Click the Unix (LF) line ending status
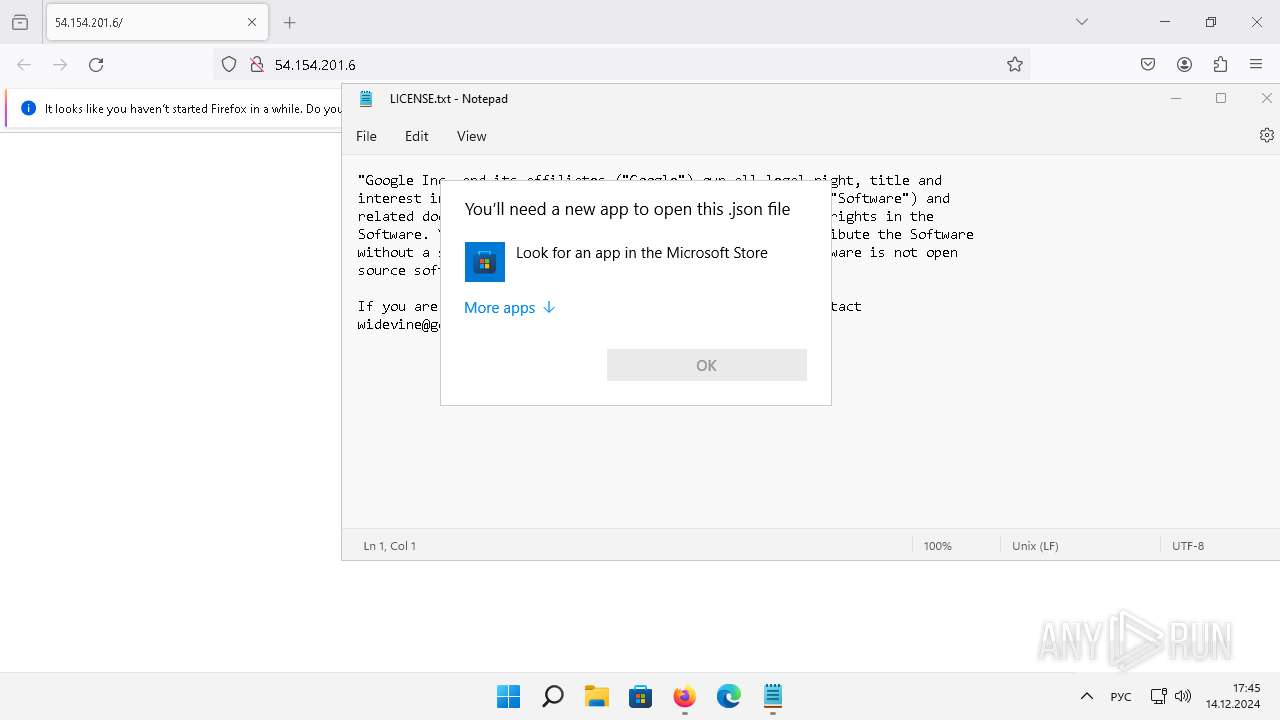 (1035, 546)
